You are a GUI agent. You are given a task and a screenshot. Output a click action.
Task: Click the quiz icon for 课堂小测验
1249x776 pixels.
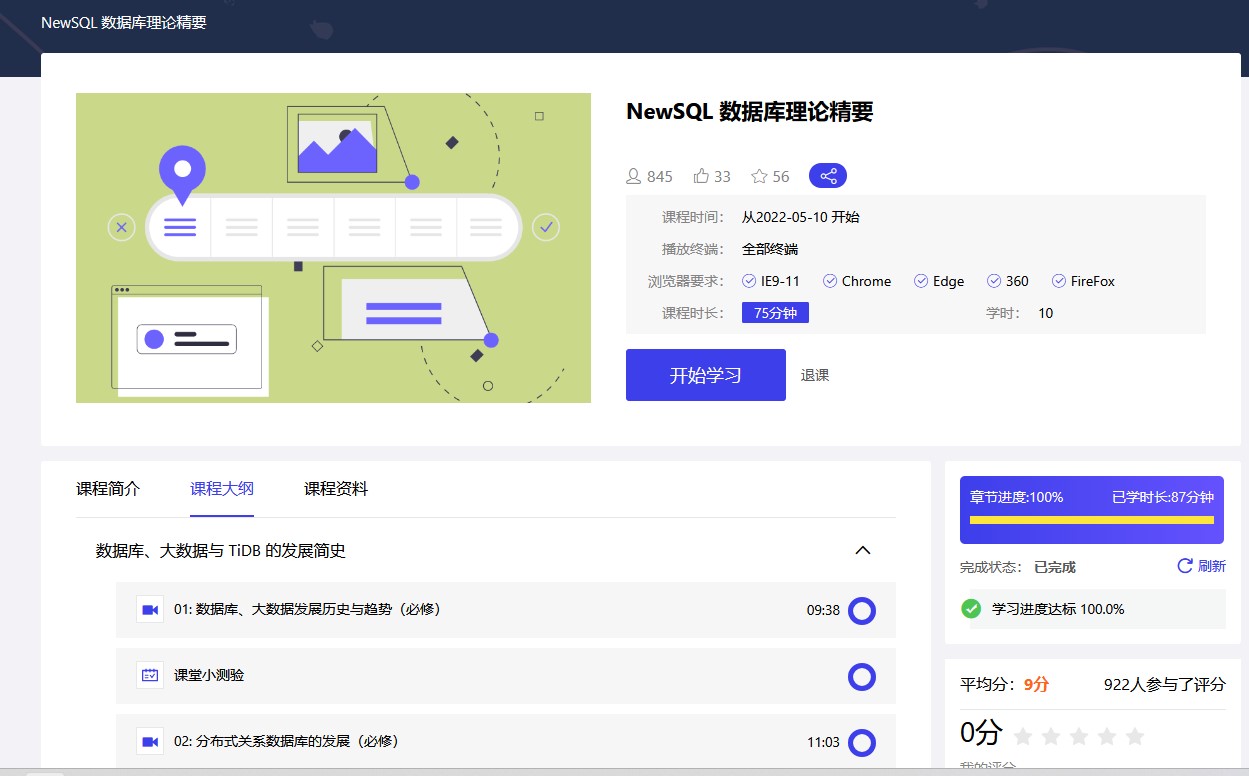pyautogui.click(x=150, y=675)
